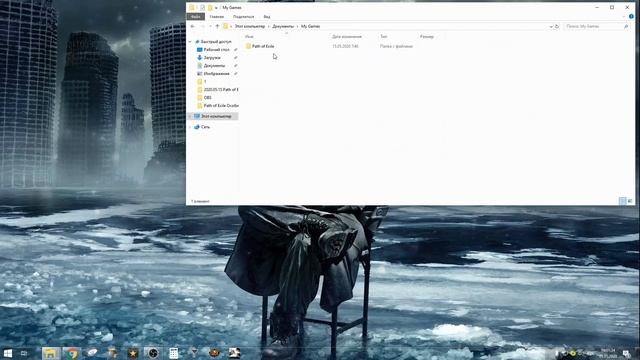The height and width of the screenshot is (360, 640).
Task: Open the action center notification icon
Action: (627, 353)
